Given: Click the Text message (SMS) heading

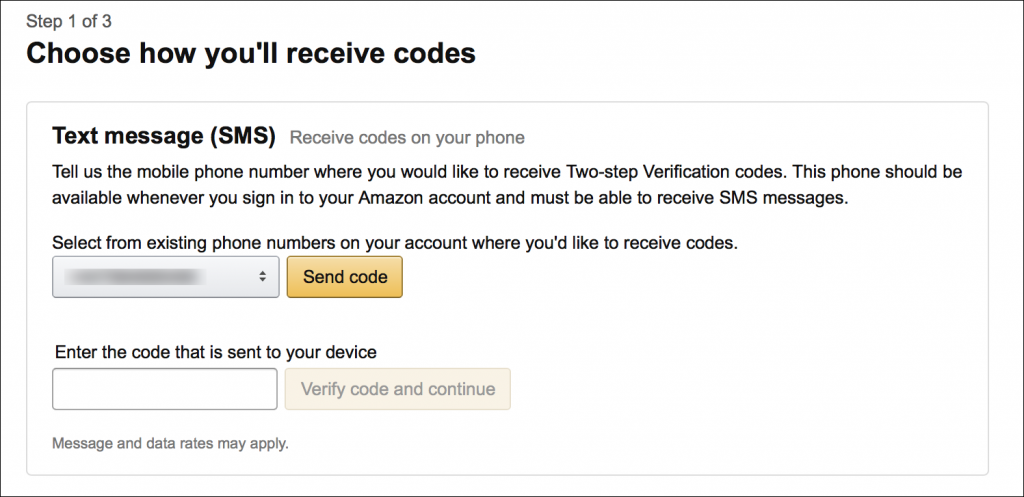Looking at the screenshot, I should pyautogui.click(x=164, y=136).
